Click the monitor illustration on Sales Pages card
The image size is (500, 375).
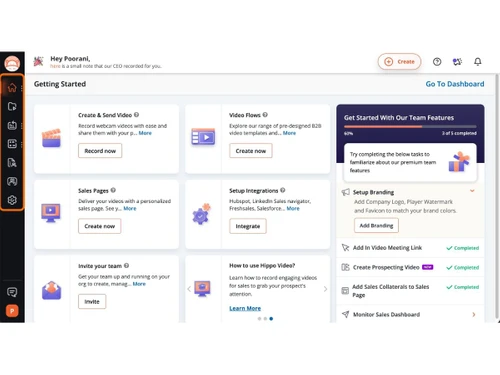point(51,213)
